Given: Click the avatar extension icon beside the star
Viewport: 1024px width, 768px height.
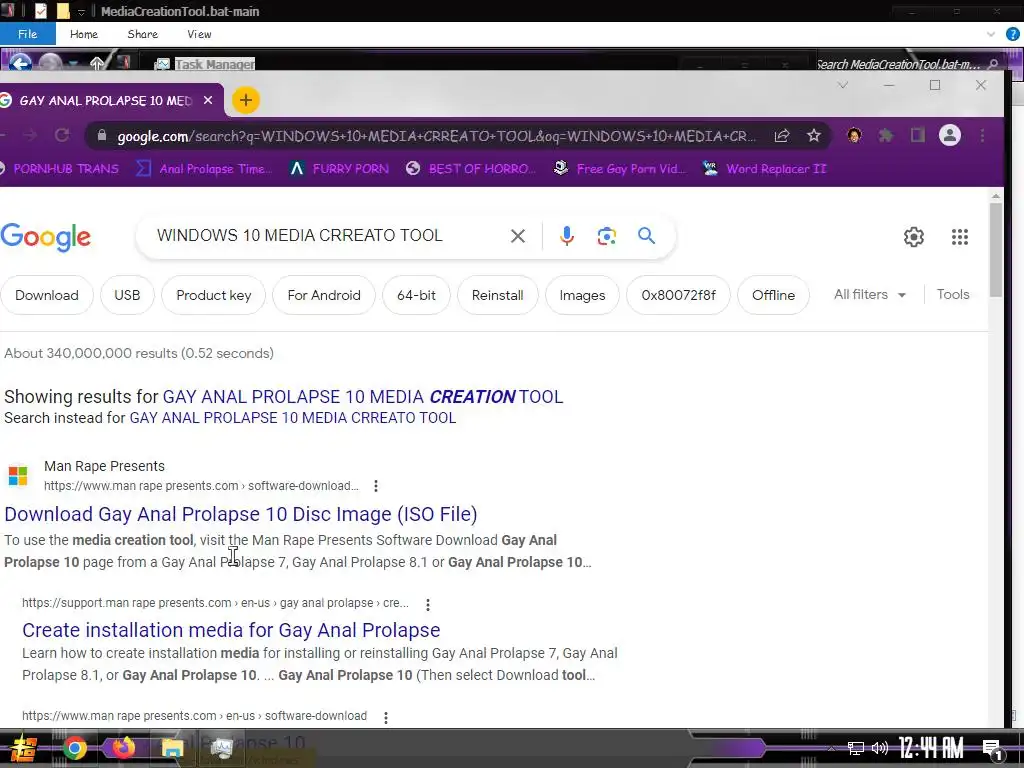Looking at the screenshot, I should coord(854,135).
